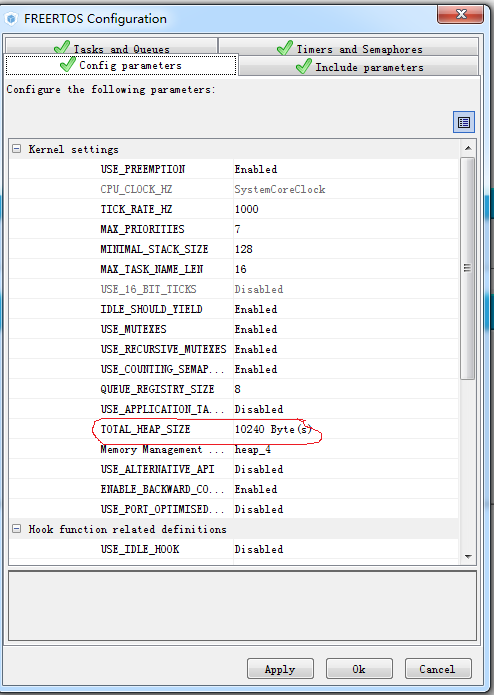This screenshot has height=695, width=494.
Task: Edit MAX_TASK_NAME_LEN value 16
Action: point(241,269)
